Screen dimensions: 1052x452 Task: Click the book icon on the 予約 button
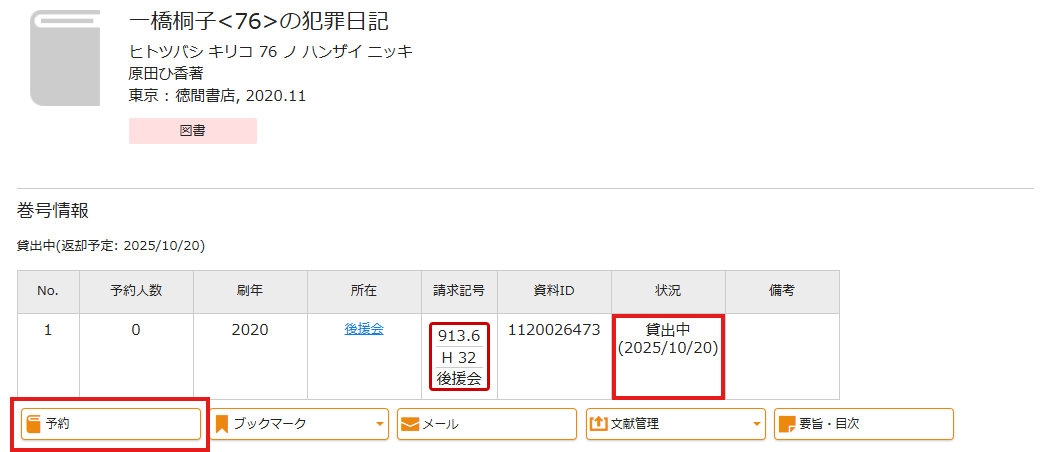[34, 424]
